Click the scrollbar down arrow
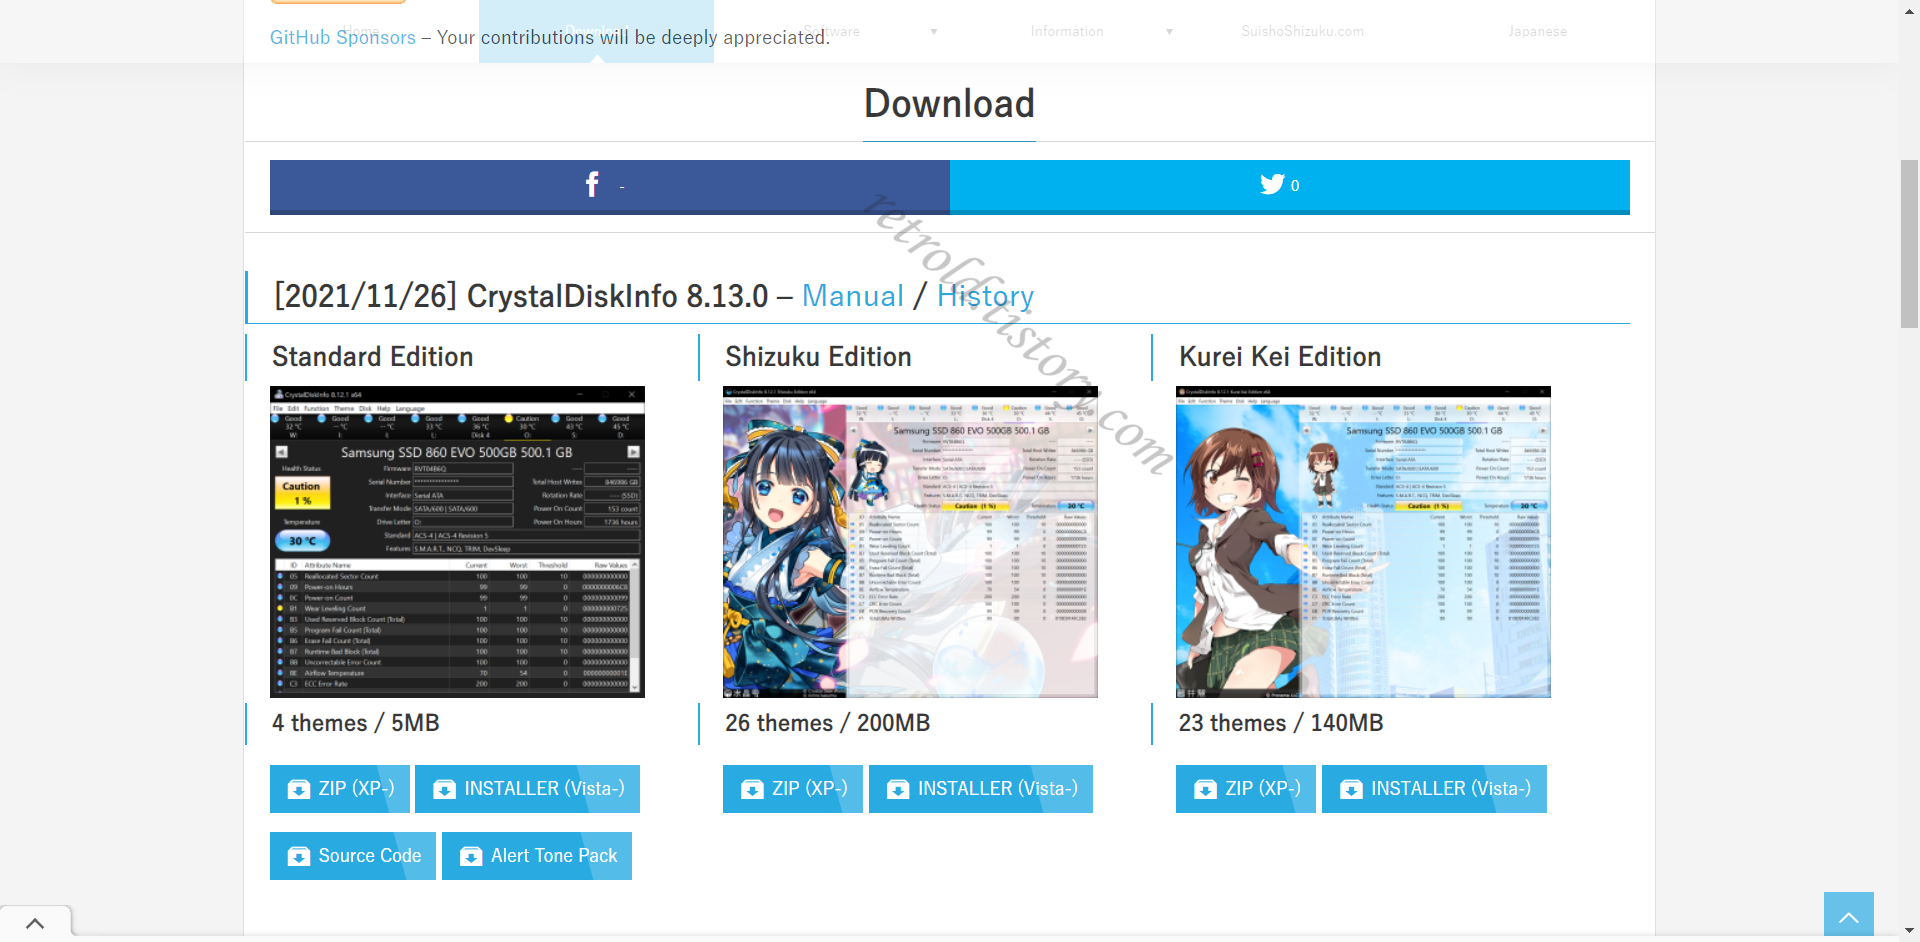The height and width of the screenshot is (942, 1920). [1909, 932]
